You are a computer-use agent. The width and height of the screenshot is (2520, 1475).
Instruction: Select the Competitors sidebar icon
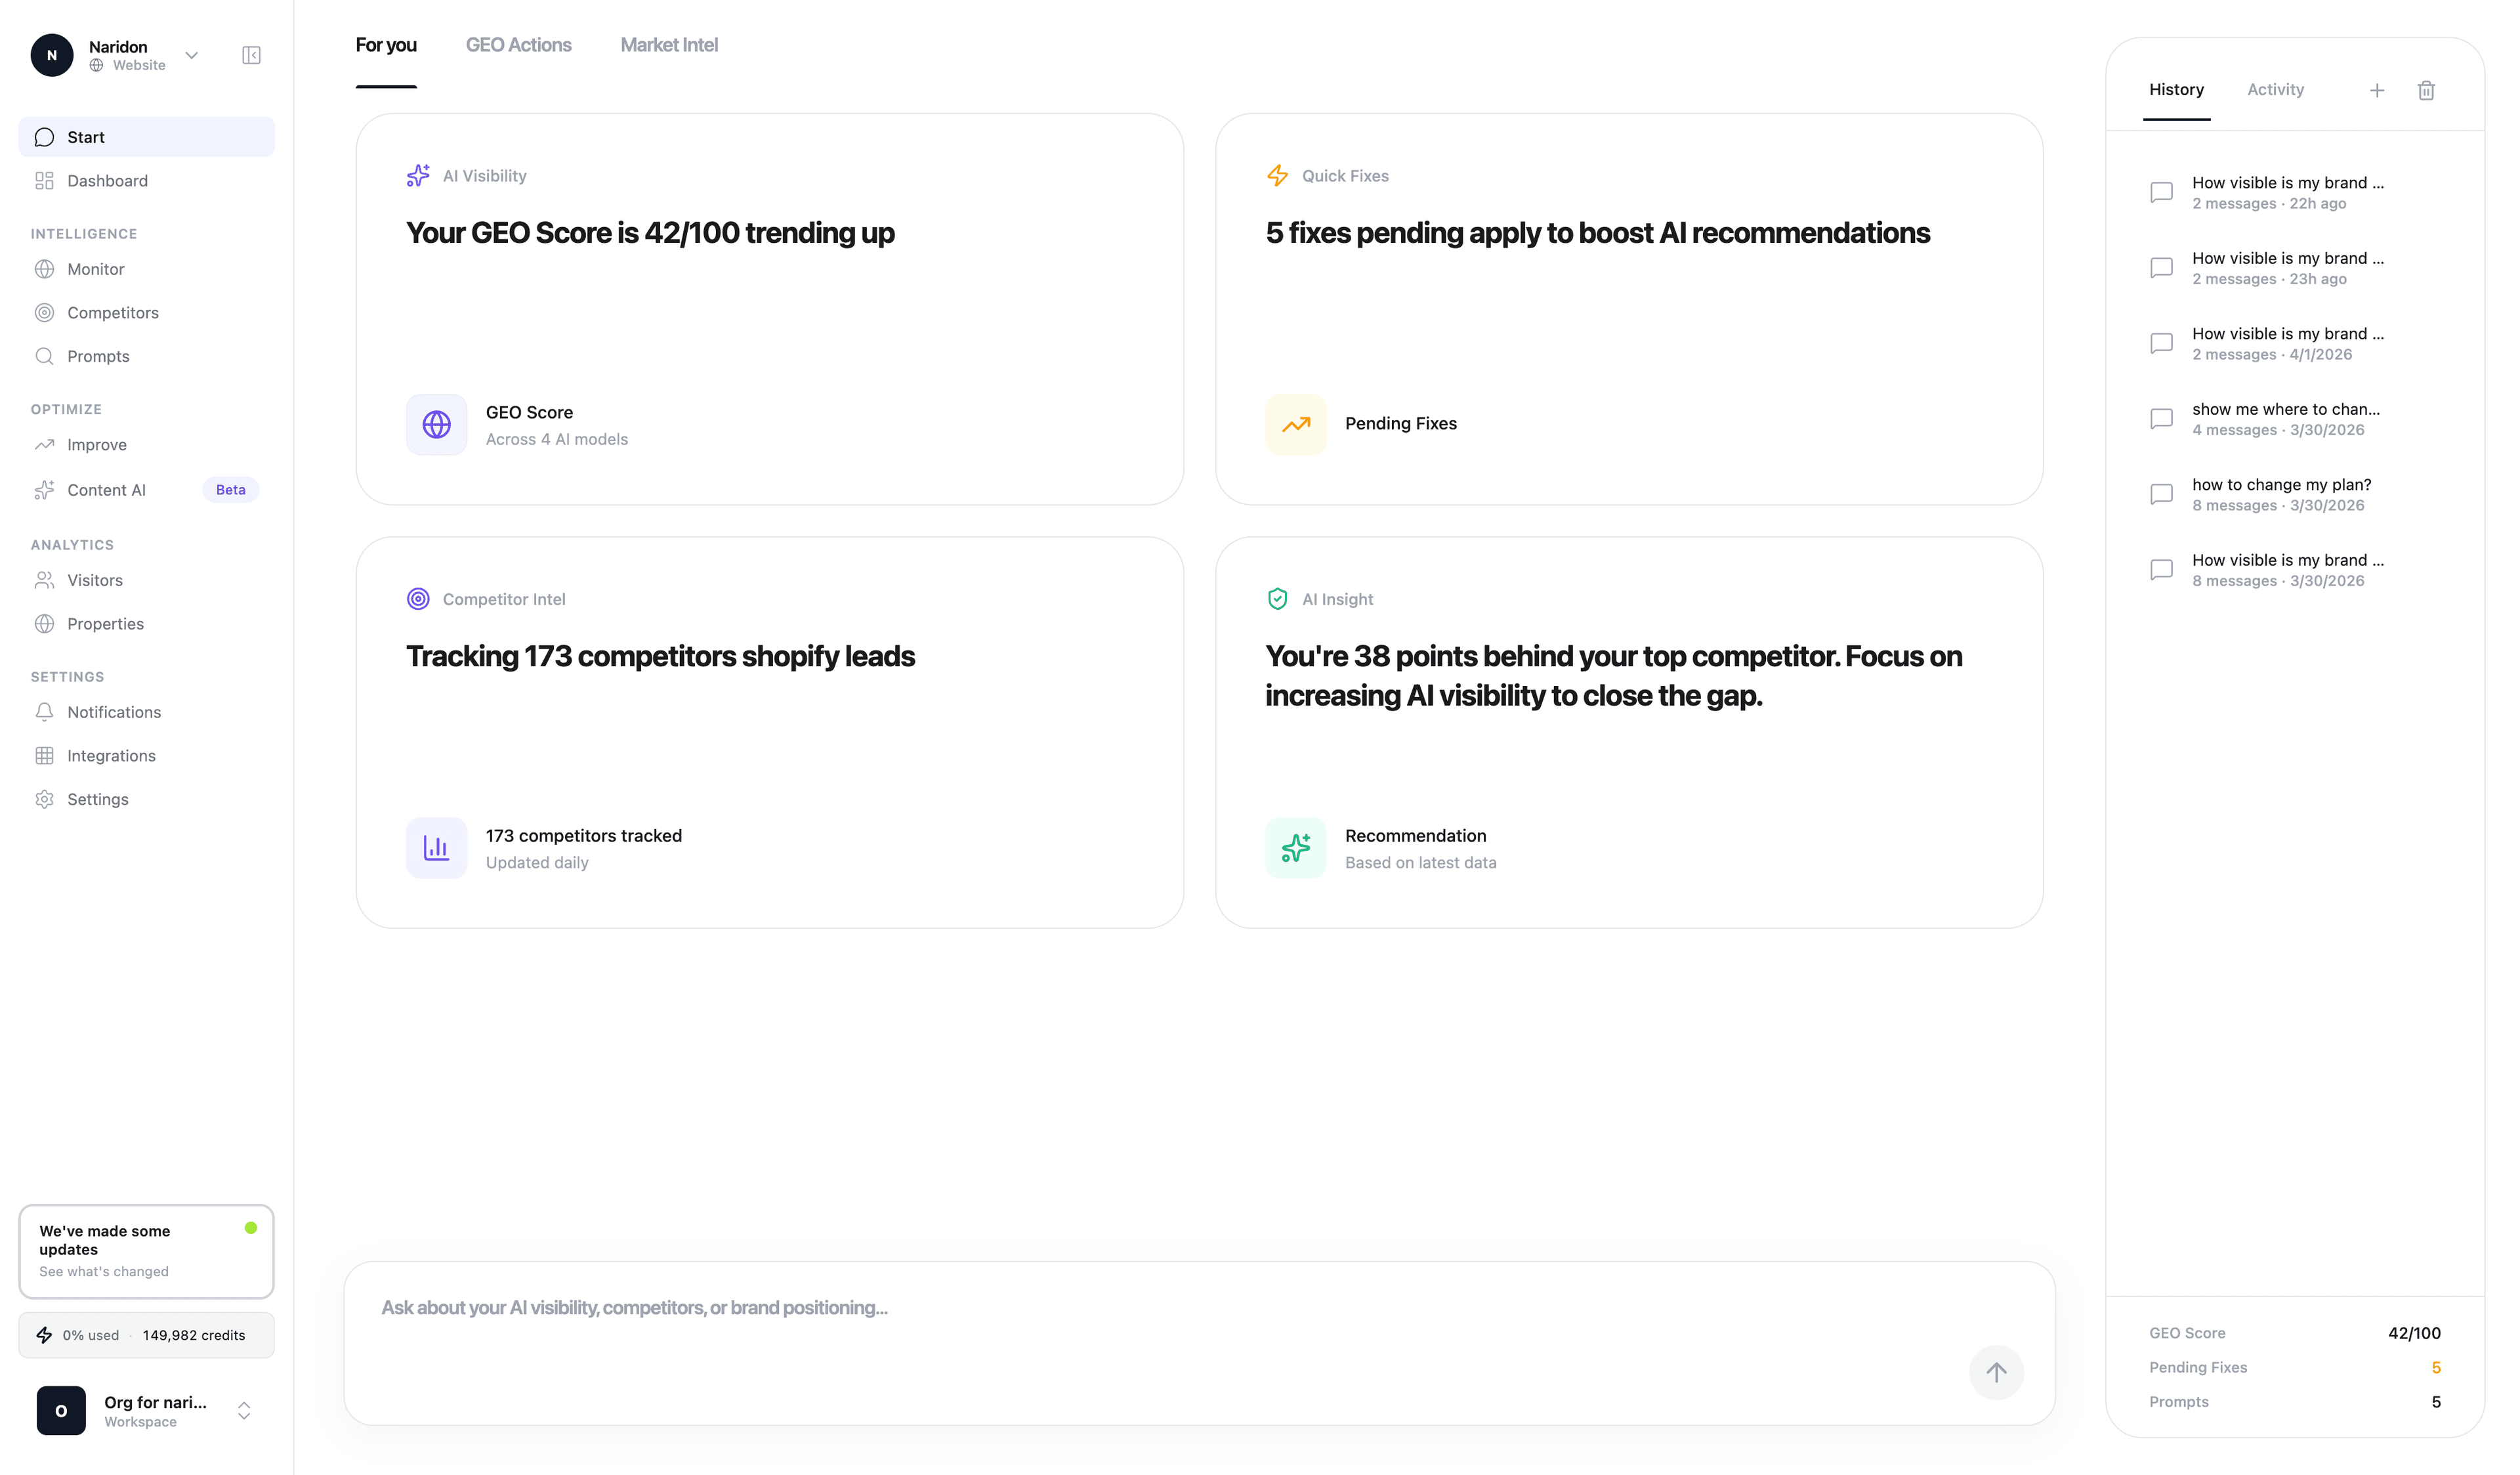tap(44, 312)
